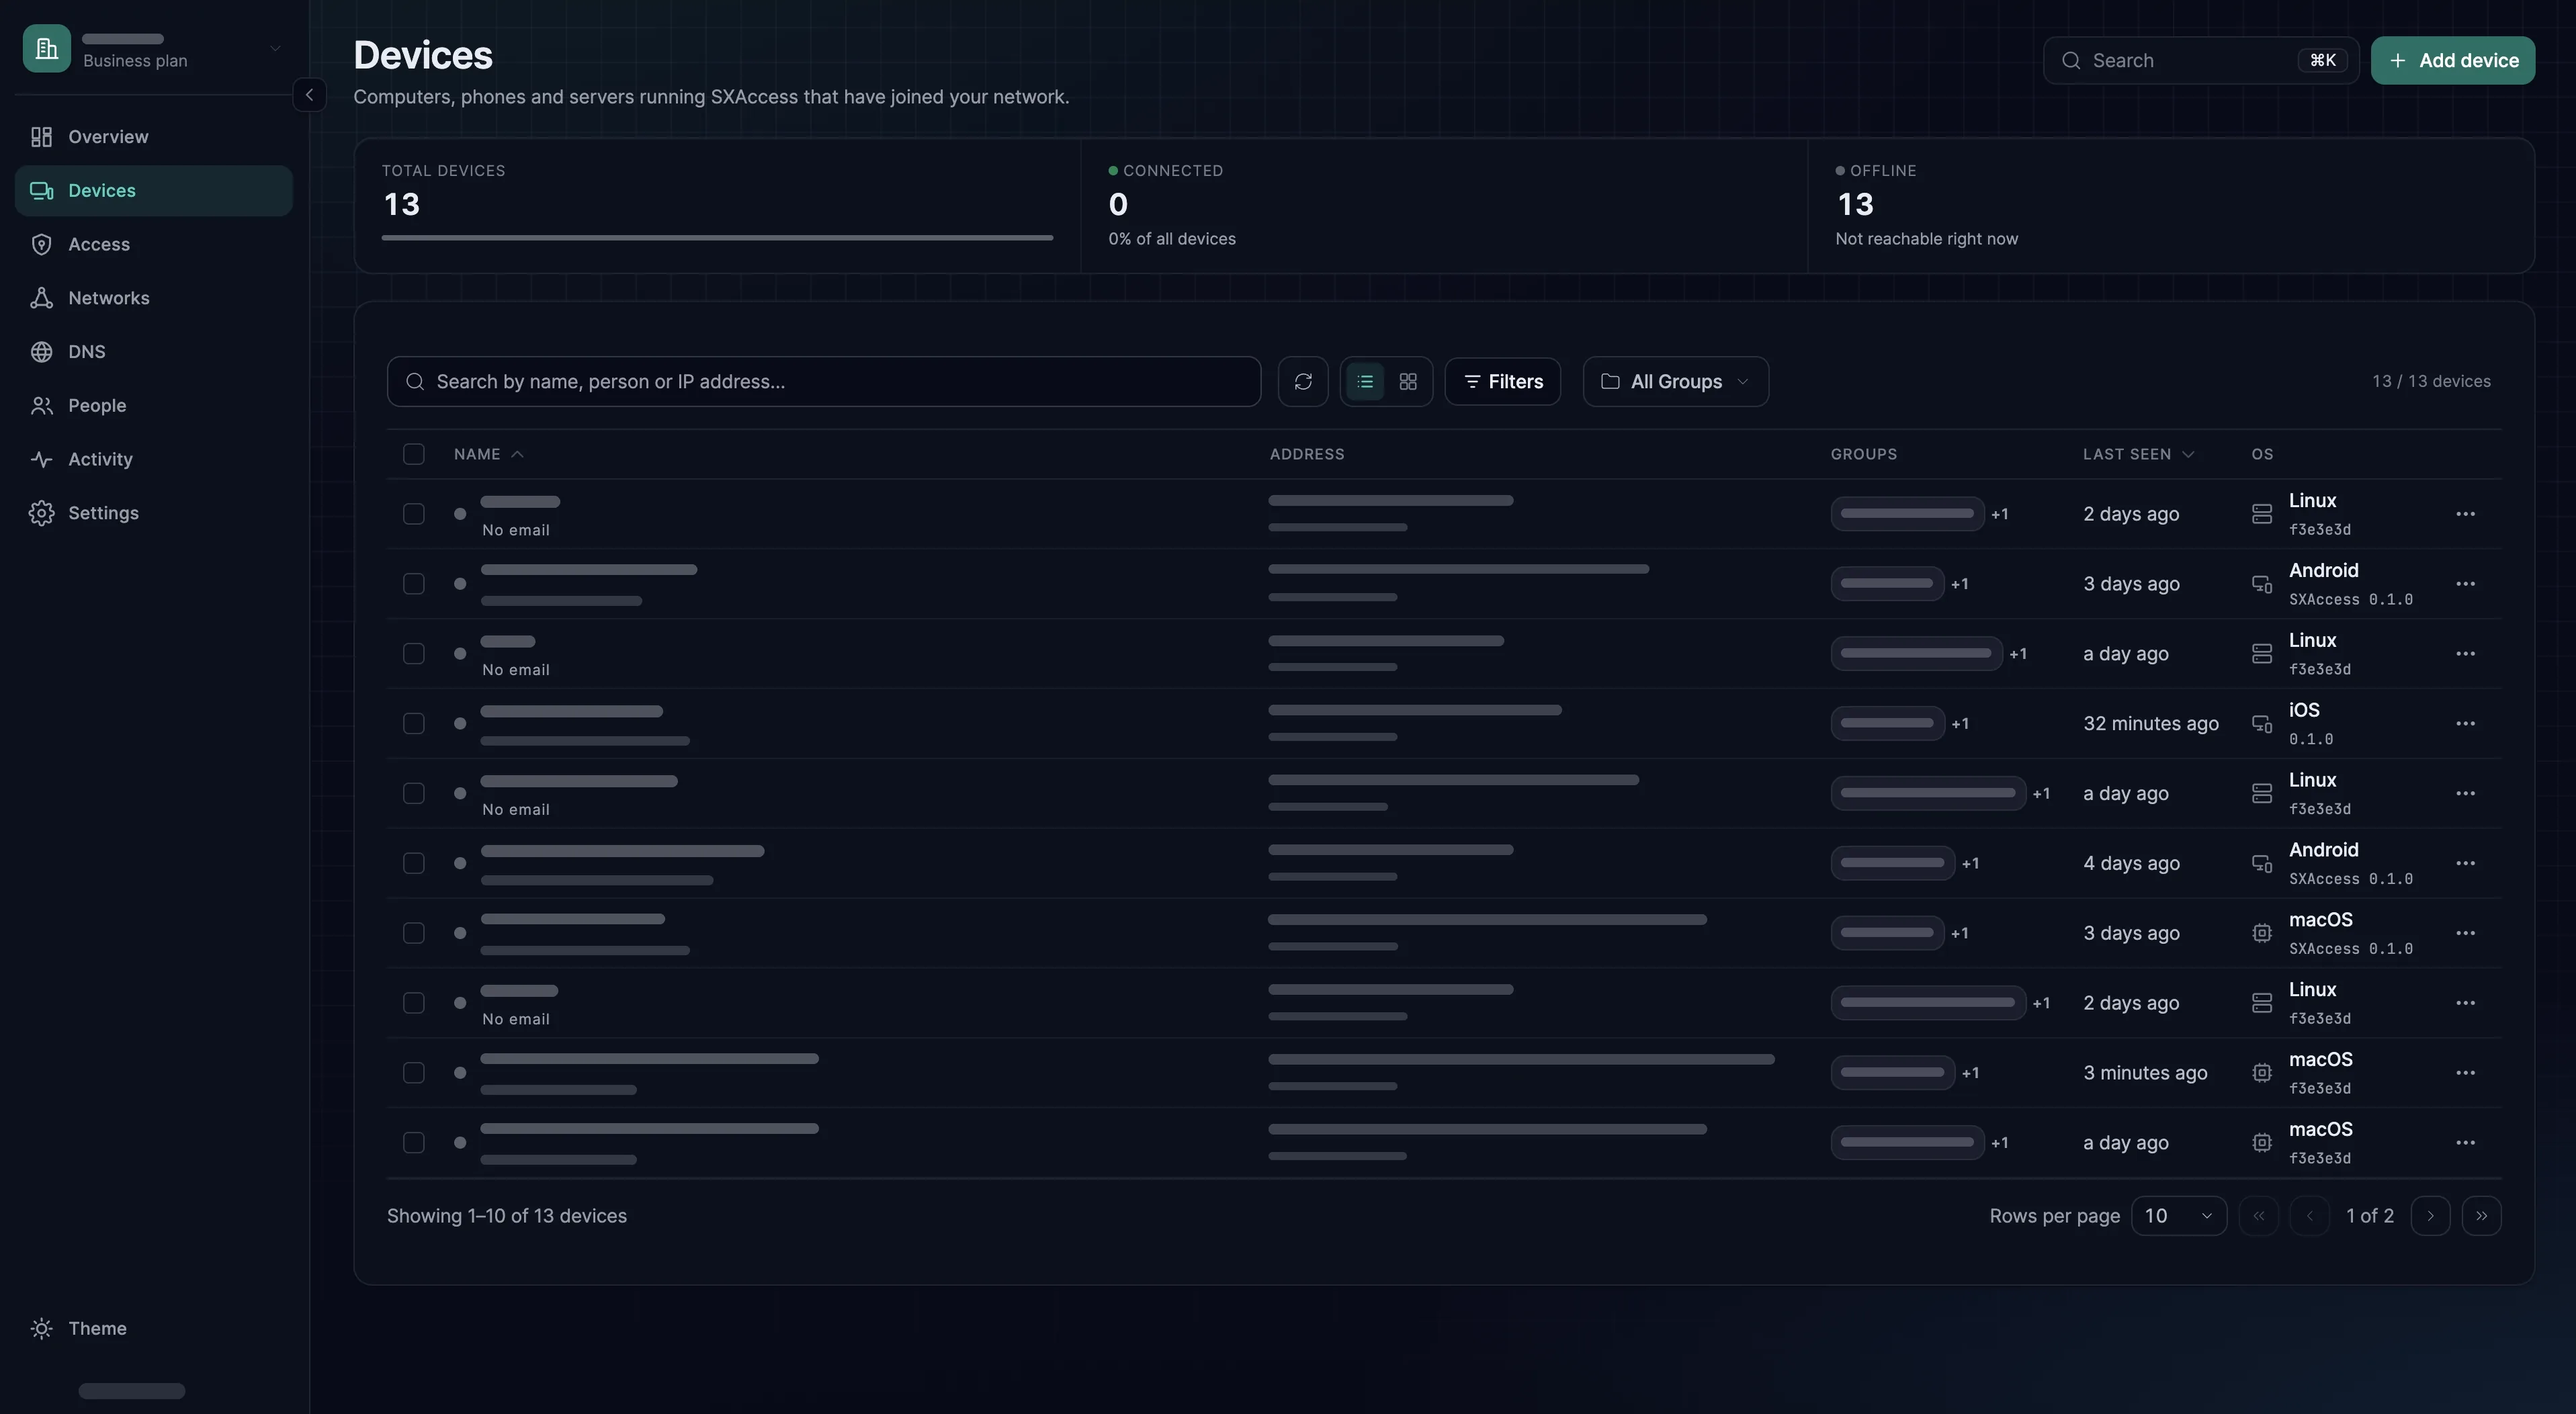Check the box of the macOS SXAccess 0.1.0 row

pyautogui.click(x=413, y=933)
